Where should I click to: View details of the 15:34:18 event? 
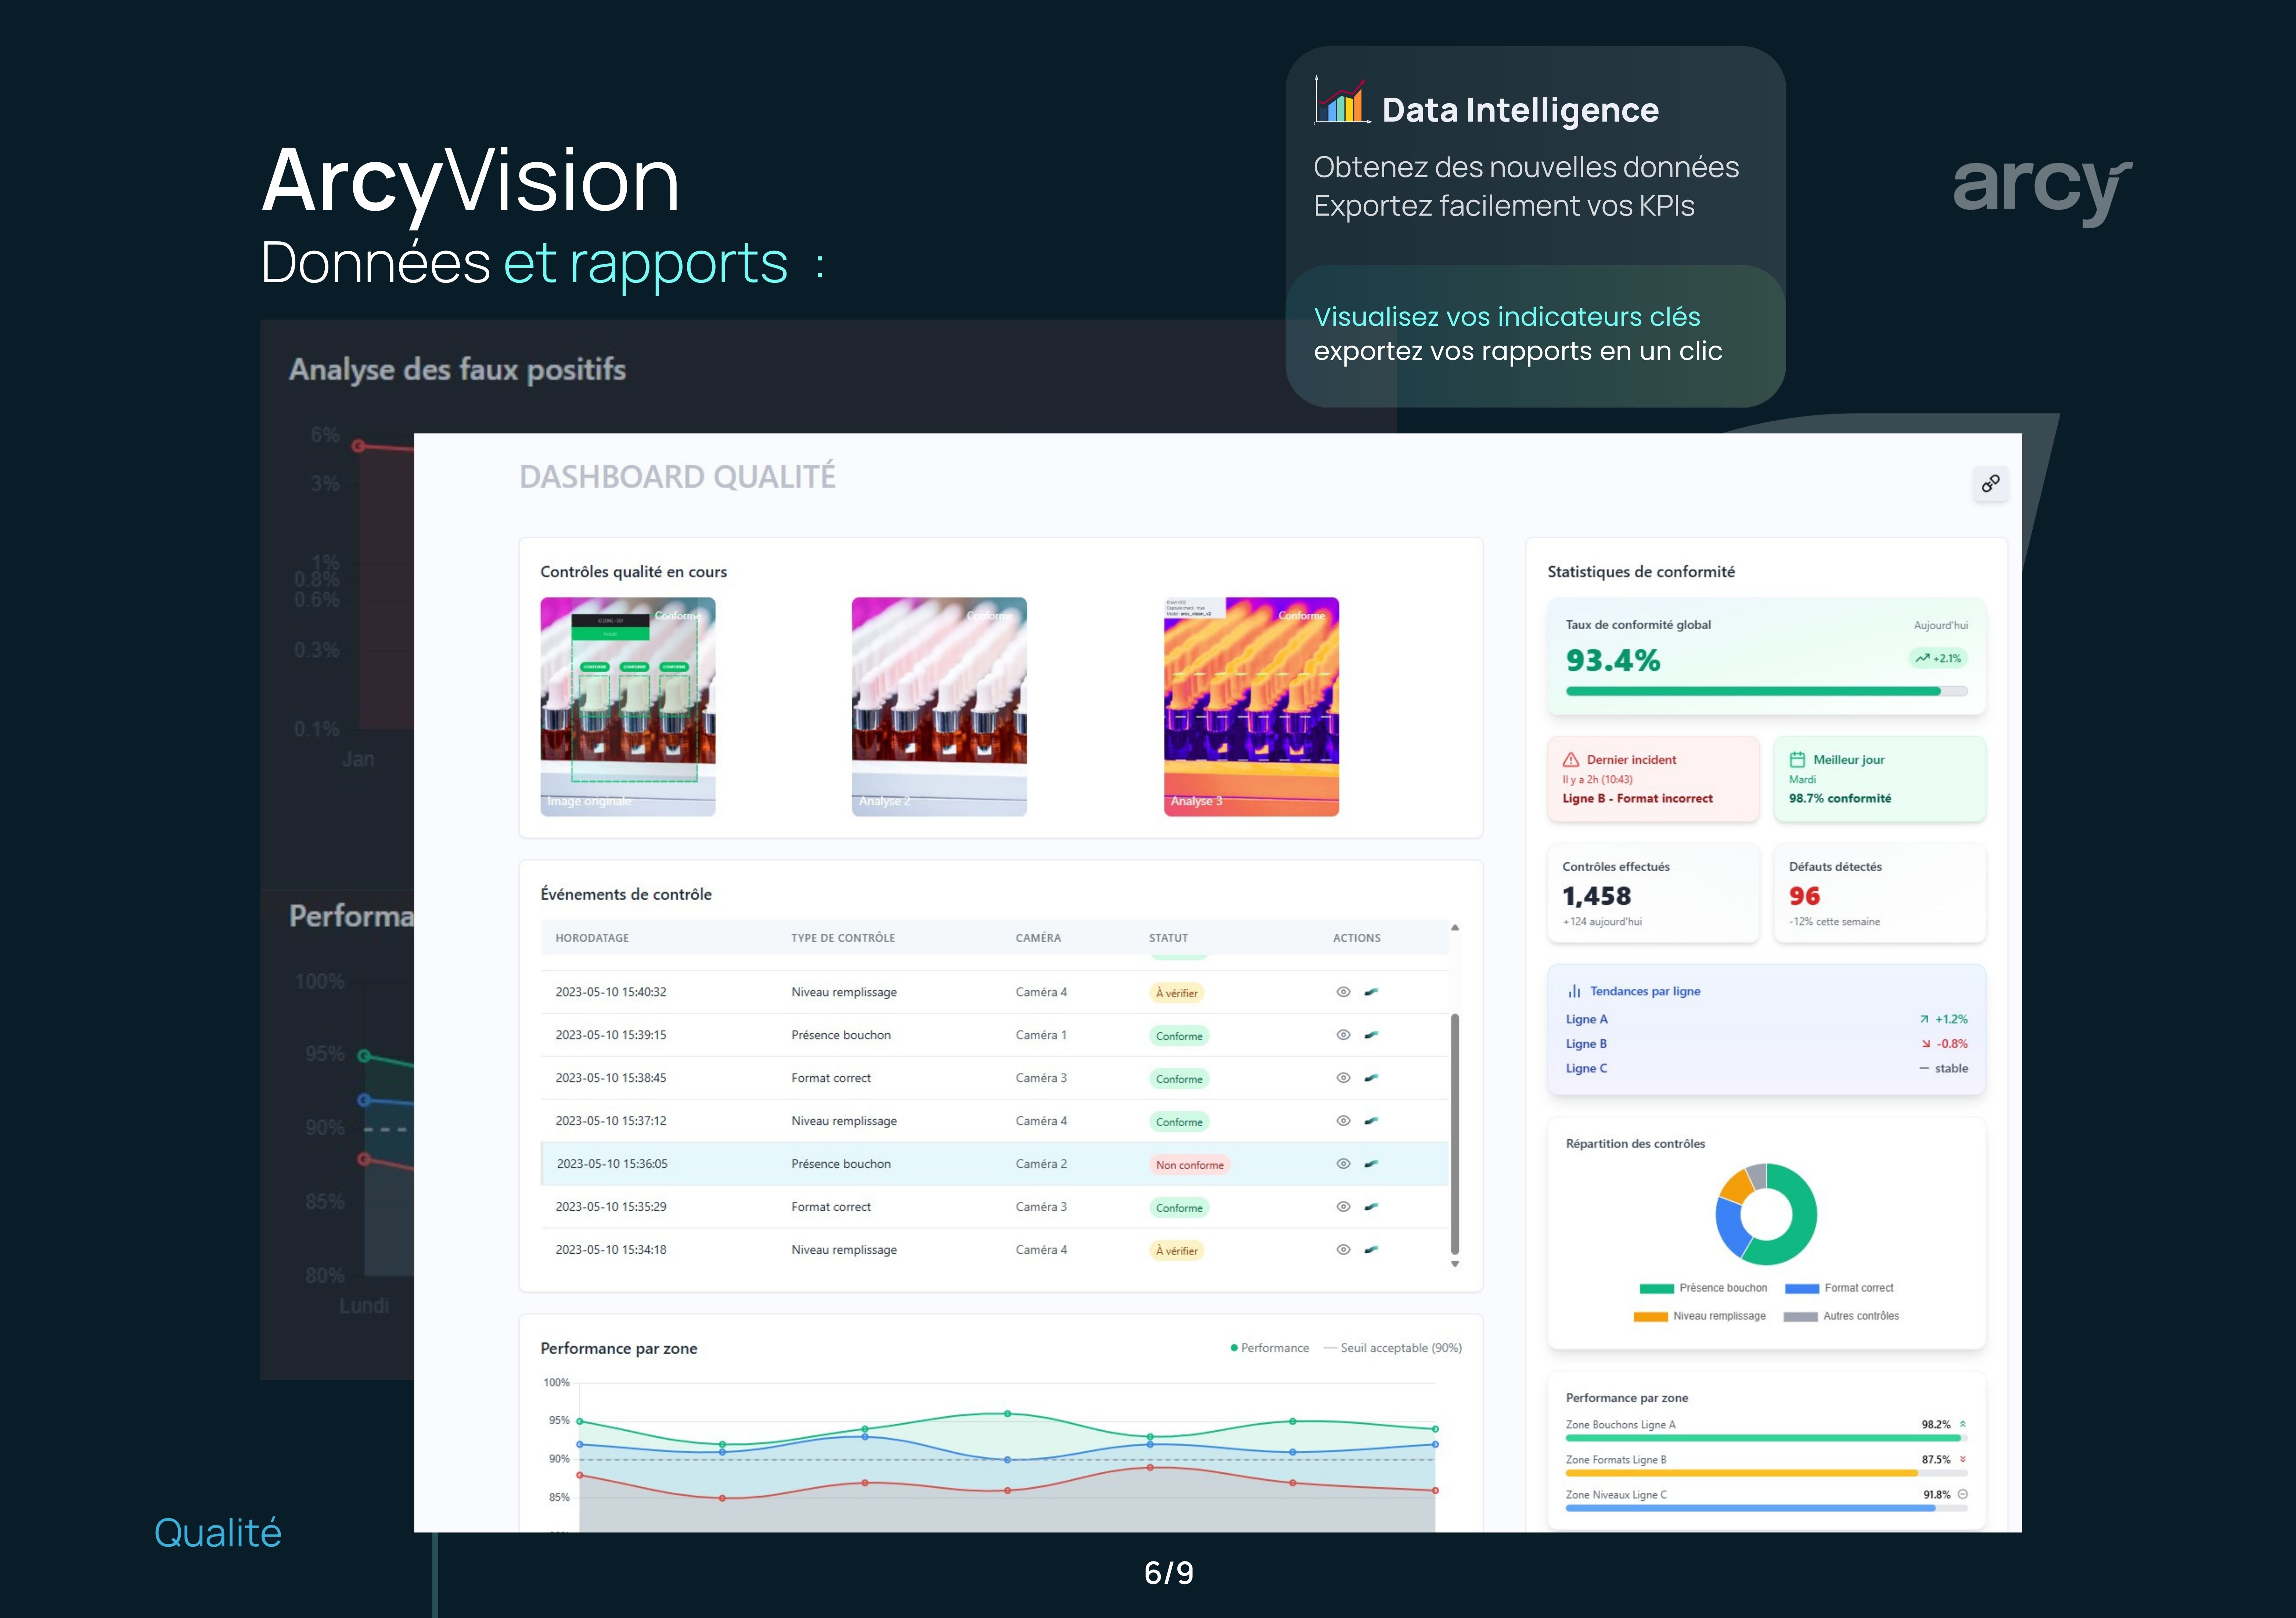click(x=1343, y=1250)
